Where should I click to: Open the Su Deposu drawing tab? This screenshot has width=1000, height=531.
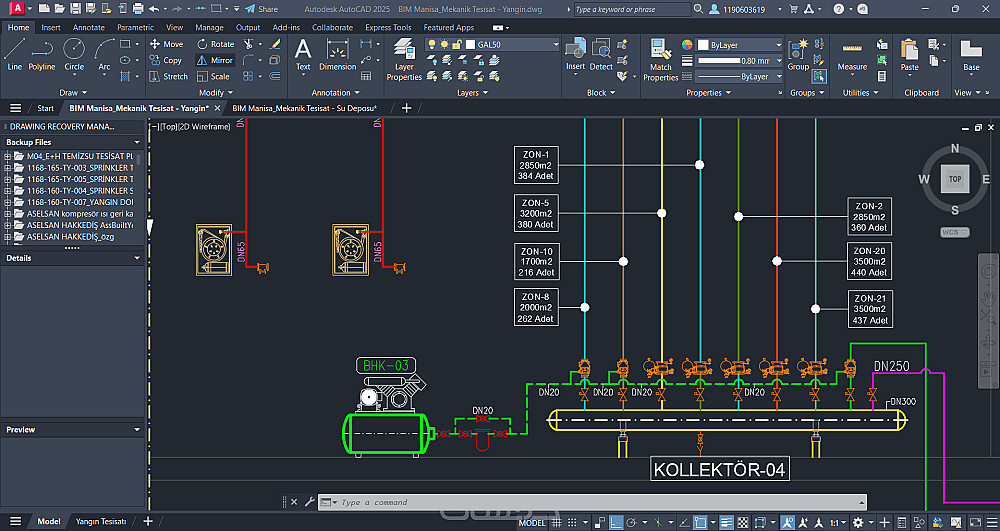point(305,108)
